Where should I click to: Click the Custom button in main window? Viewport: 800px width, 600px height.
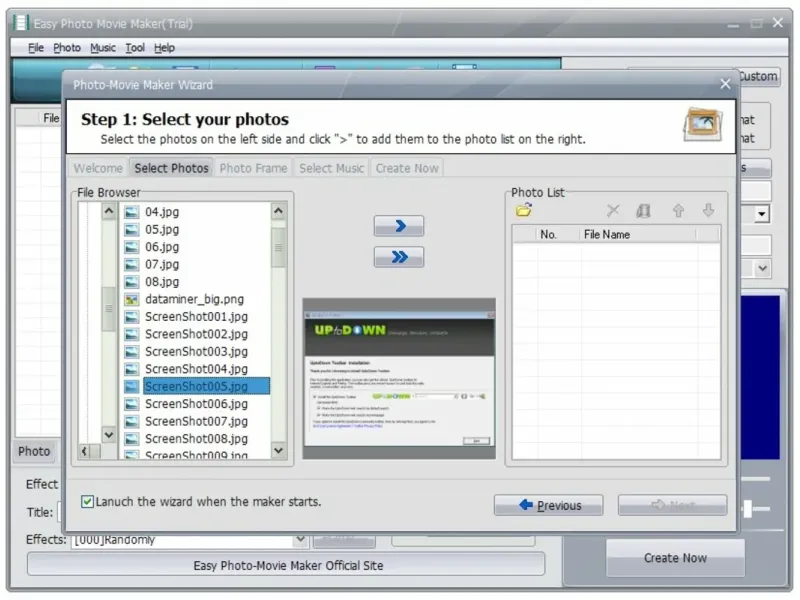tap(759, 77)
